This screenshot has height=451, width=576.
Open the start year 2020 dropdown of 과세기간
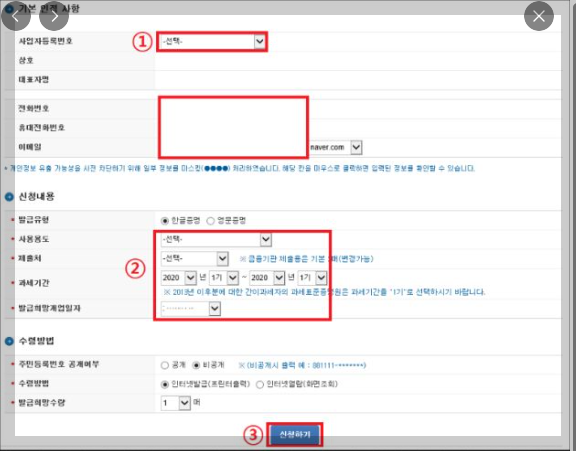(179, 278)
